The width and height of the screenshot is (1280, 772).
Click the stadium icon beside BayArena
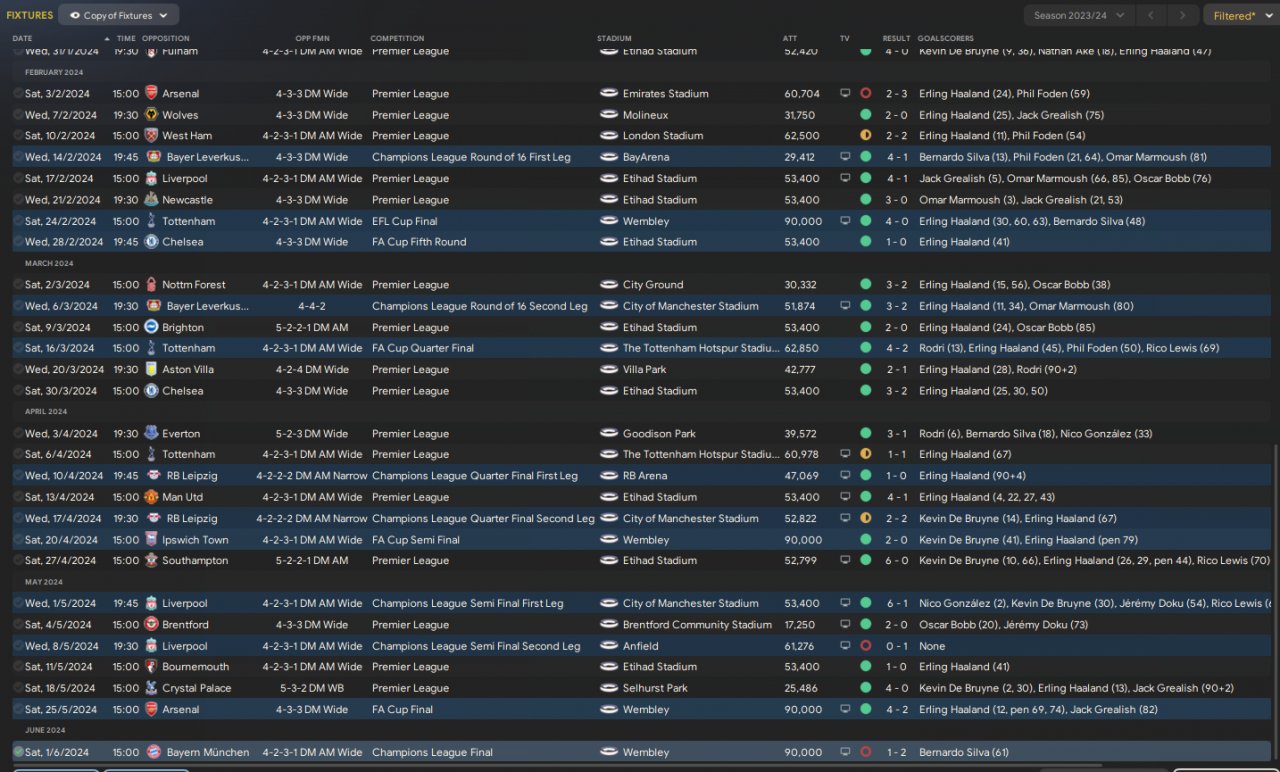click(x=609, y=157)
